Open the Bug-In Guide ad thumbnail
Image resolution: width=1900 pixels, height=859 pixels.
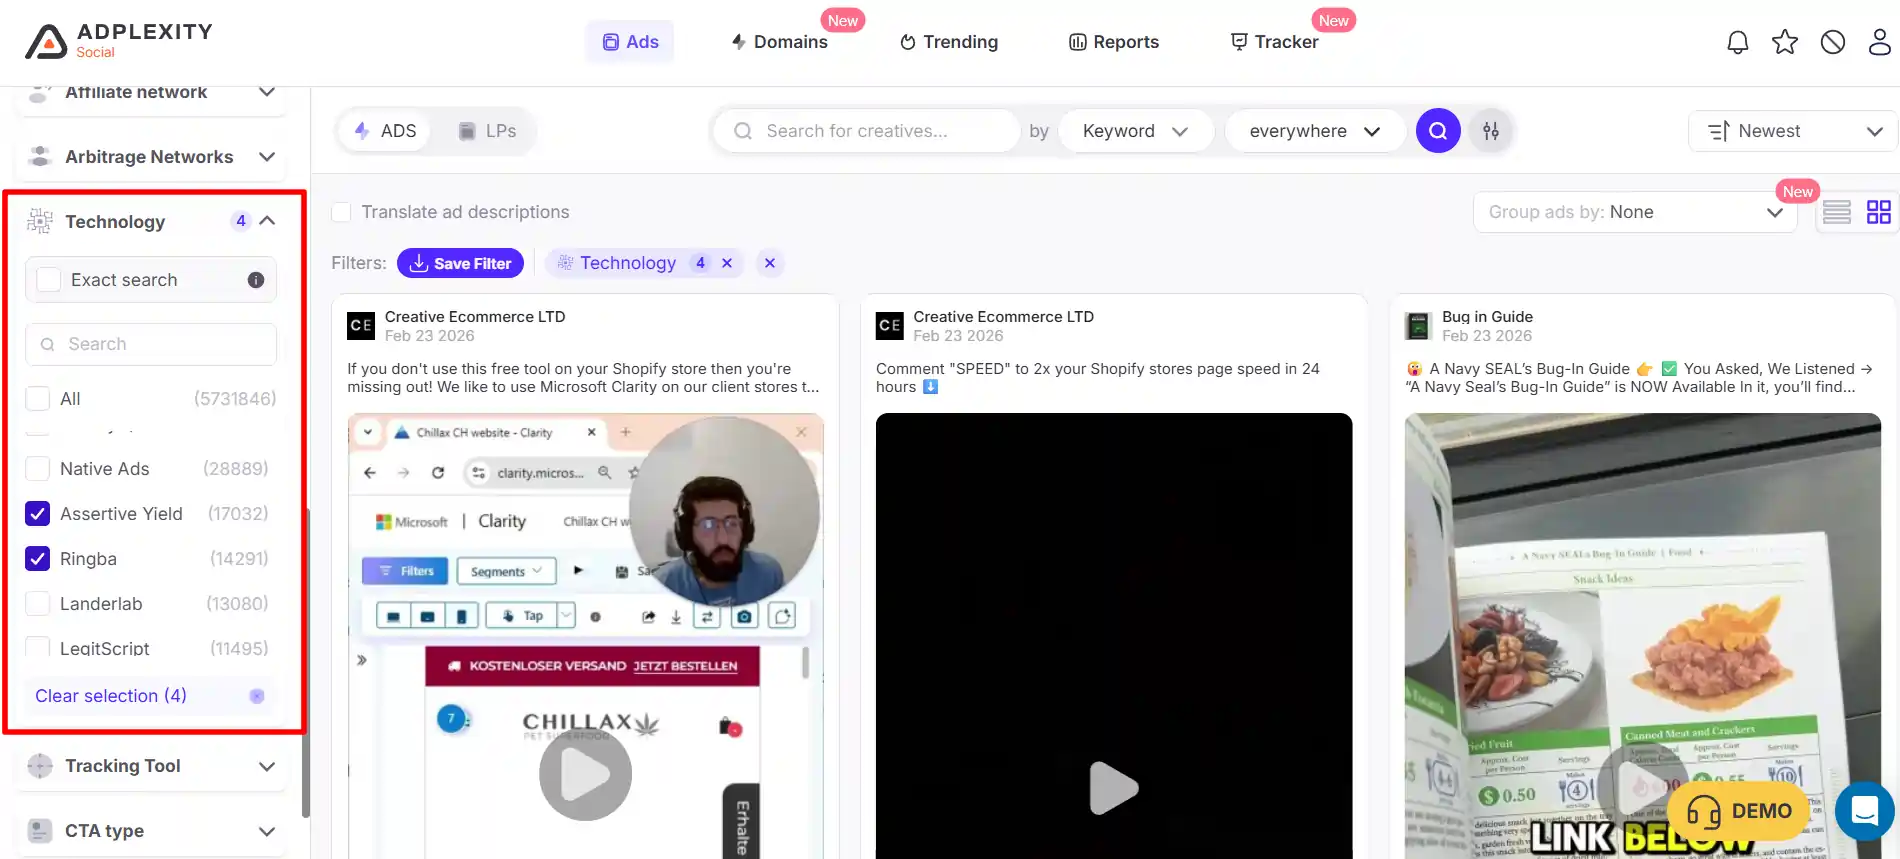(x=1642, y=636)
